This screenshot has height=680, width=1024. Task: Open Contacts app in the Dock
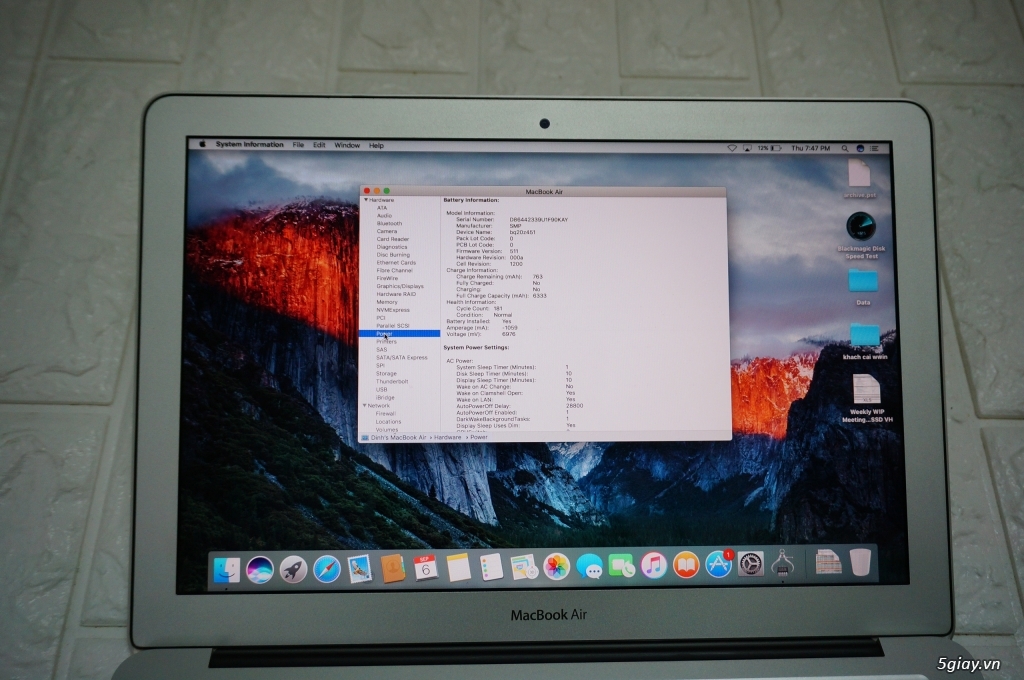pos(393,568)
